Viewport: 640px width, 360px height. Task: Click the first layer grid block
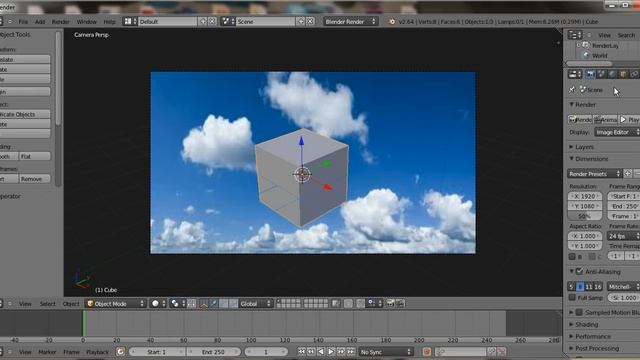(289, 304)
